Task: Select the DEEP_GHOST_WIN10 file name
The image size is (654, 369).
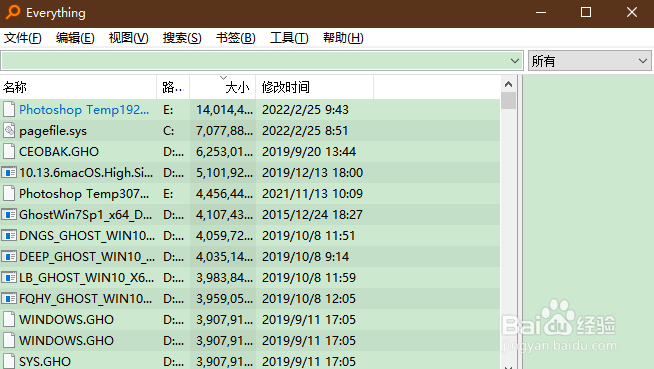Action: [87, 256]
